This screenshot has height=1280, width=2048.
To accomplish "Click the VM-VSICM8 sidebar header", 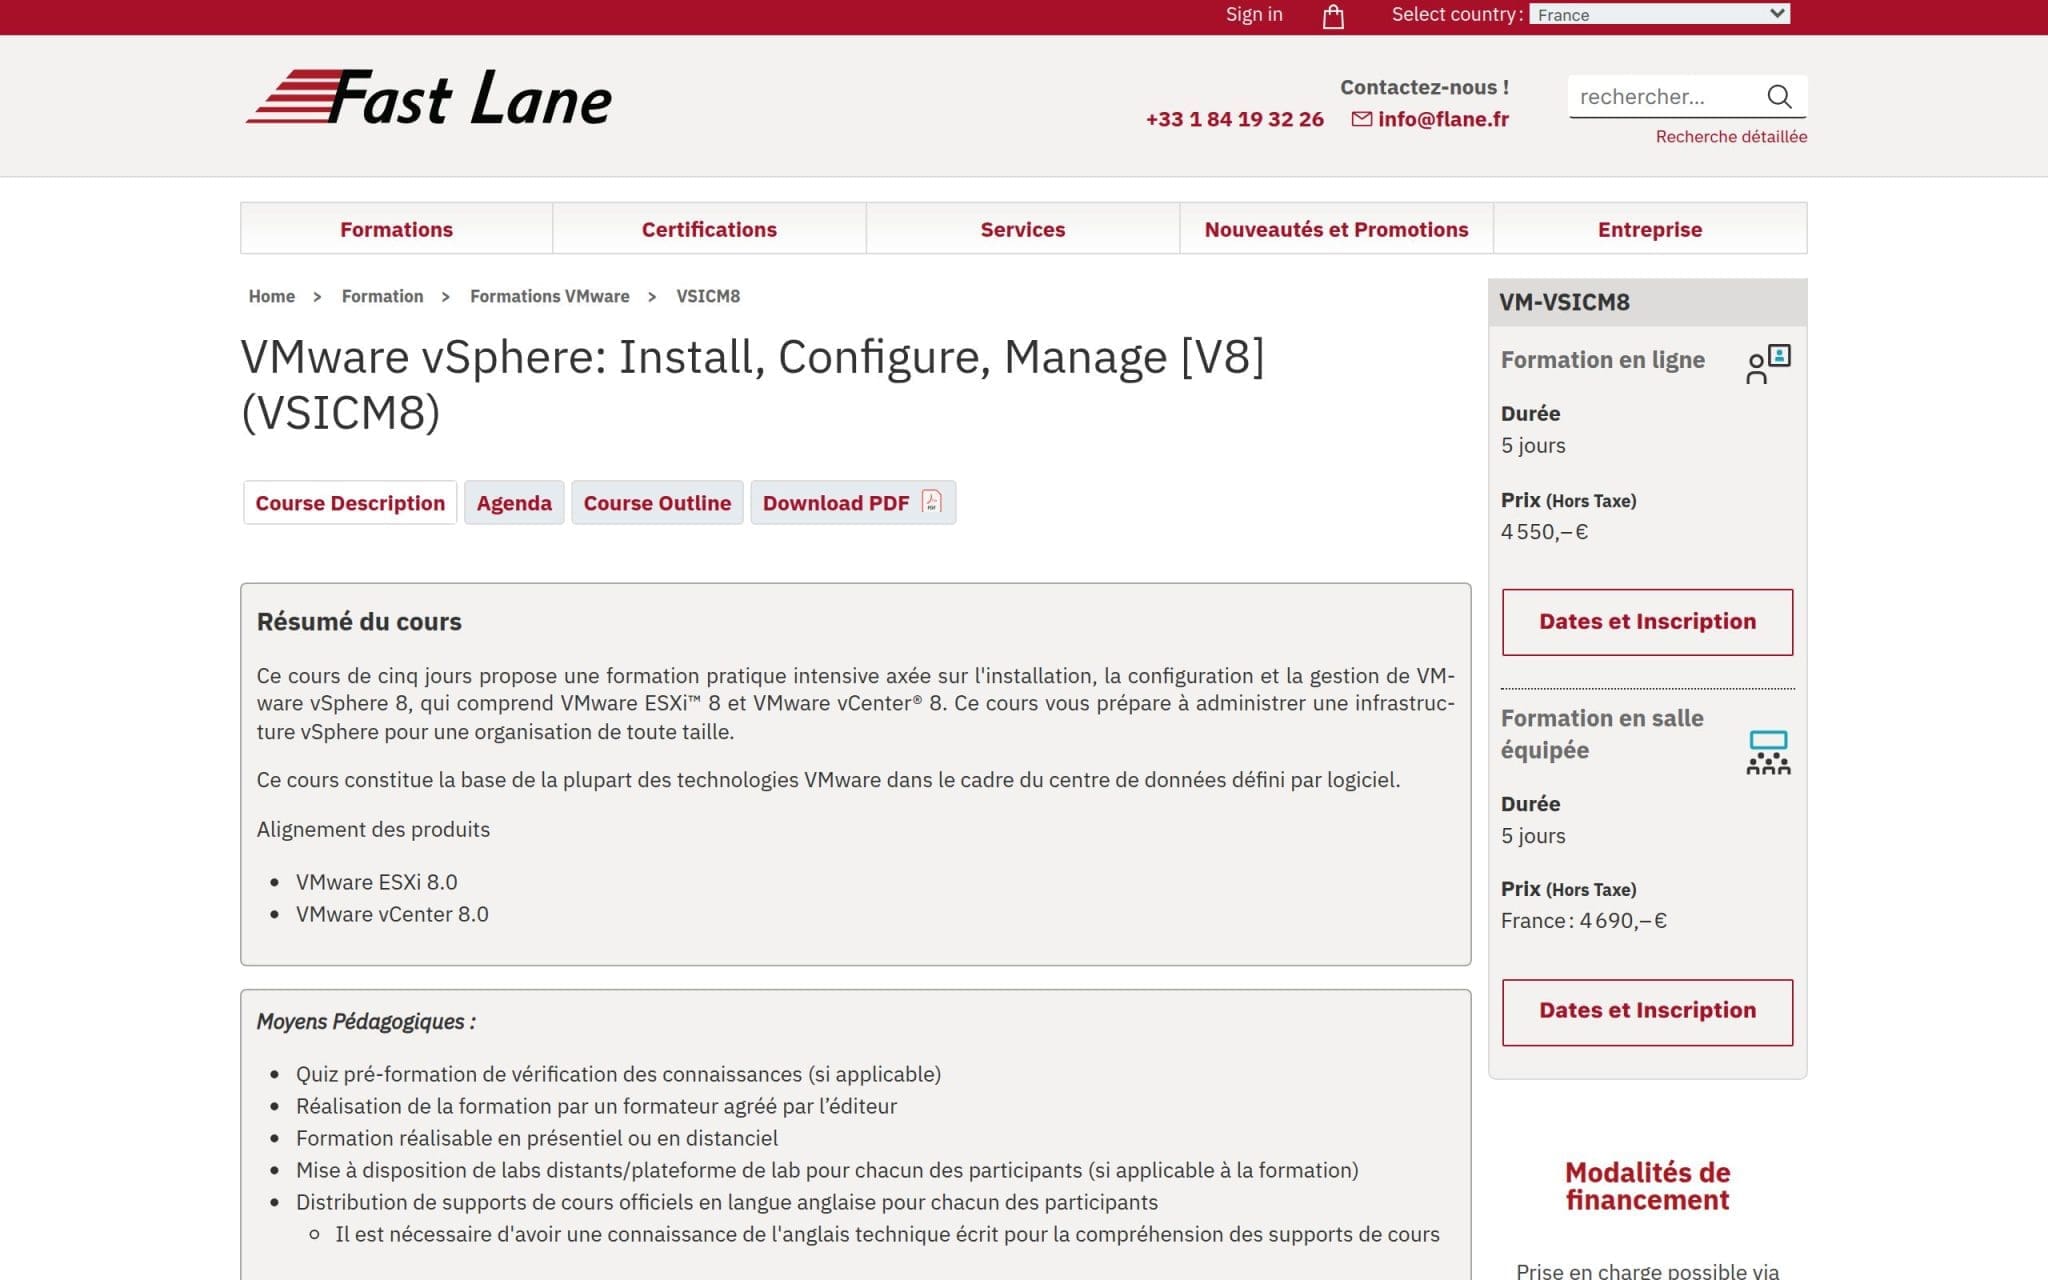I will [1647, 302].
